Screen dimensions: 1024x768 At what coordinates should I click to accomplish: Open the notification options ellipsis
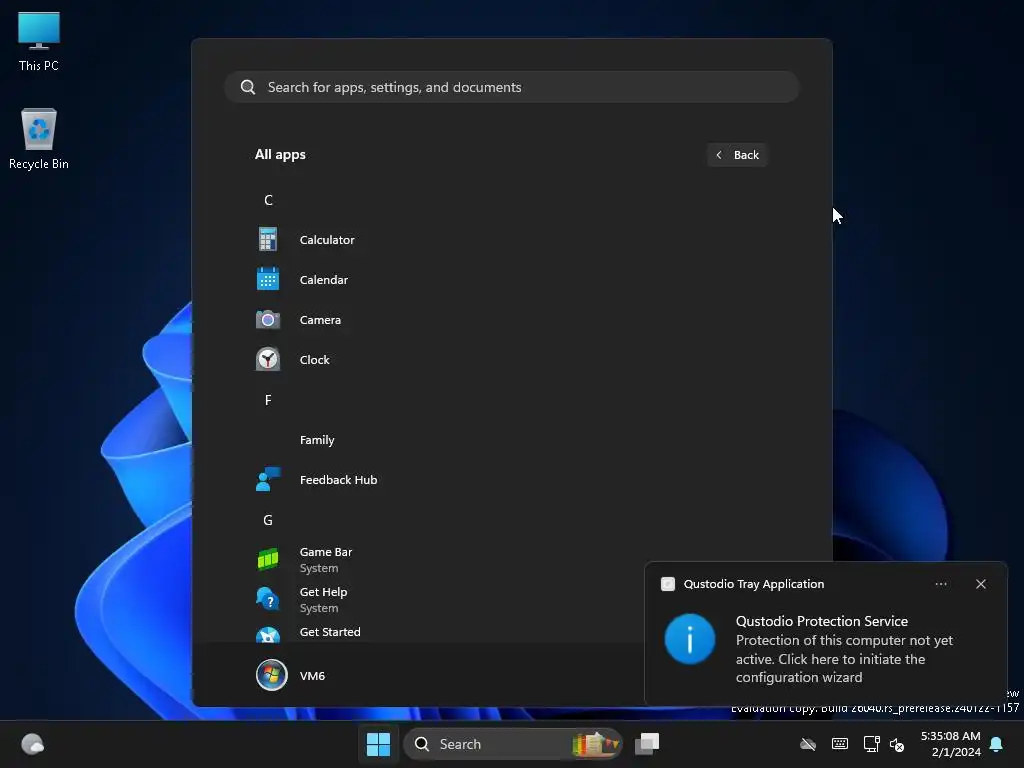[941, 584]
